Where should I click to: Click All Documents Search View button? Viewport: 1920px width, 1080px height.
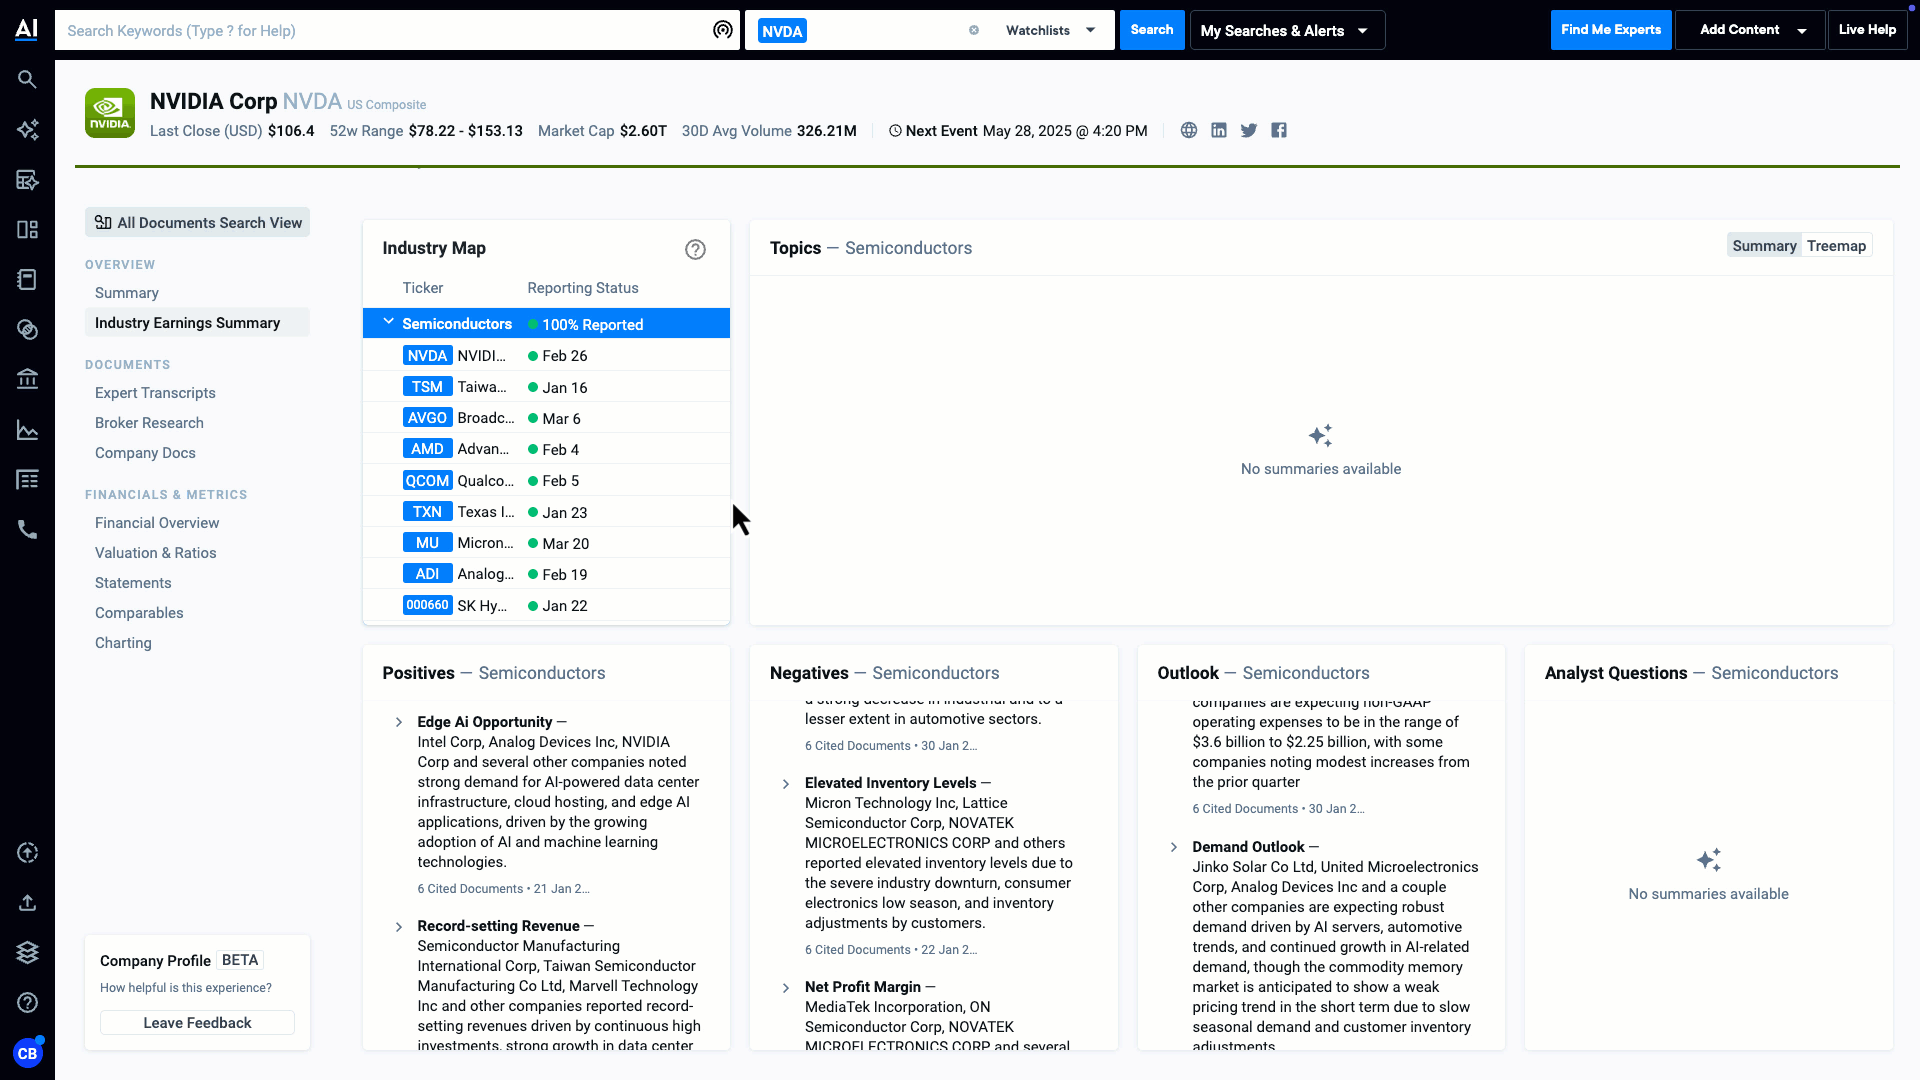tap(197, 222)
